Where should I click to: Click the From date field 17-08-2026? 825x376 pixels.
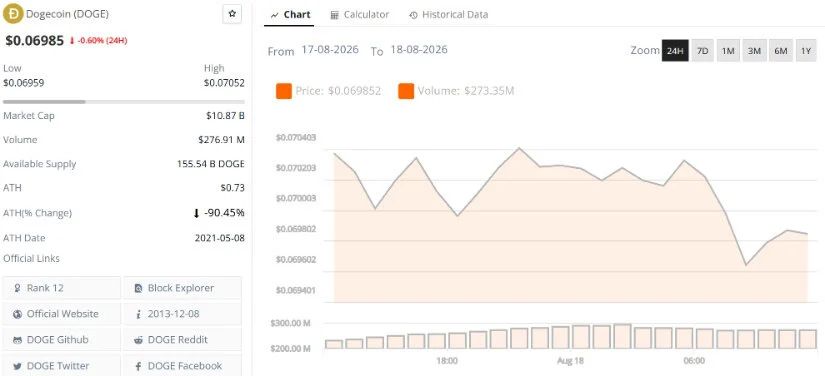[x=330, y=50]
